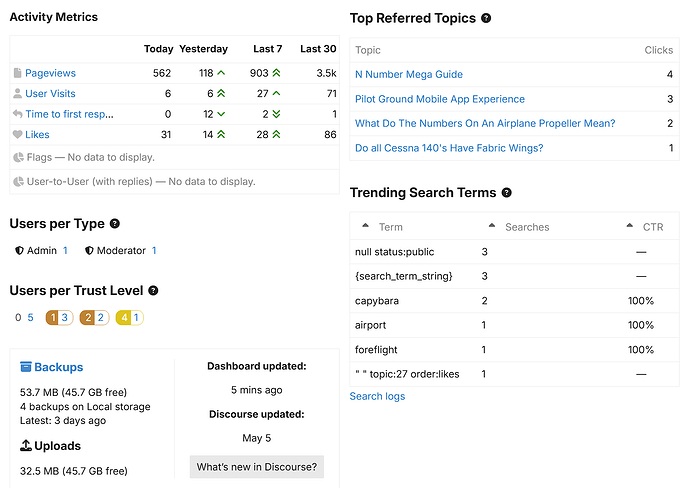This screenshot has height=488, width=690.
Task: Open the N Number Mega Guide topic
Action: pos(409,74)
